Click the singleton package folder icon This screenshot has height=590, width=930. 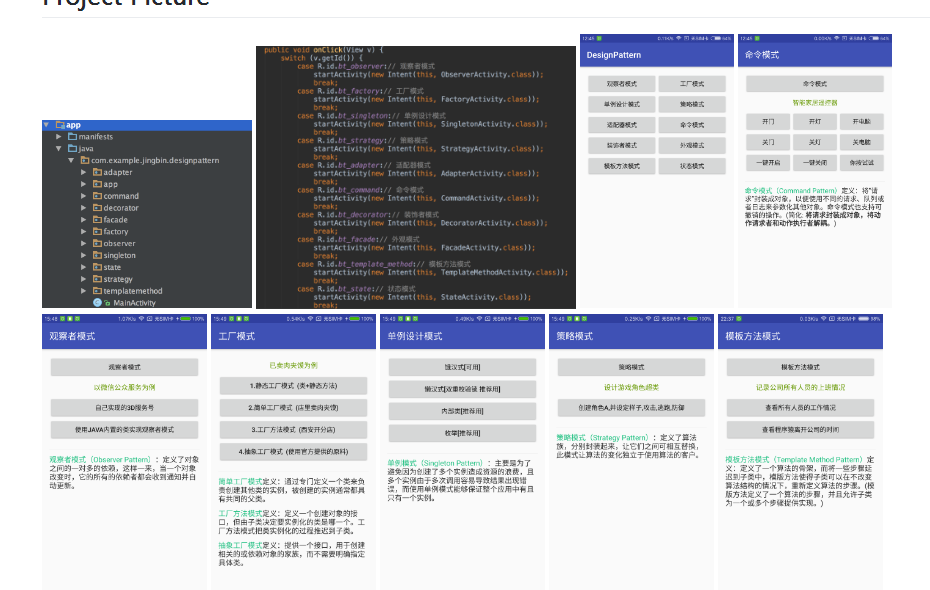click(97, 255)
